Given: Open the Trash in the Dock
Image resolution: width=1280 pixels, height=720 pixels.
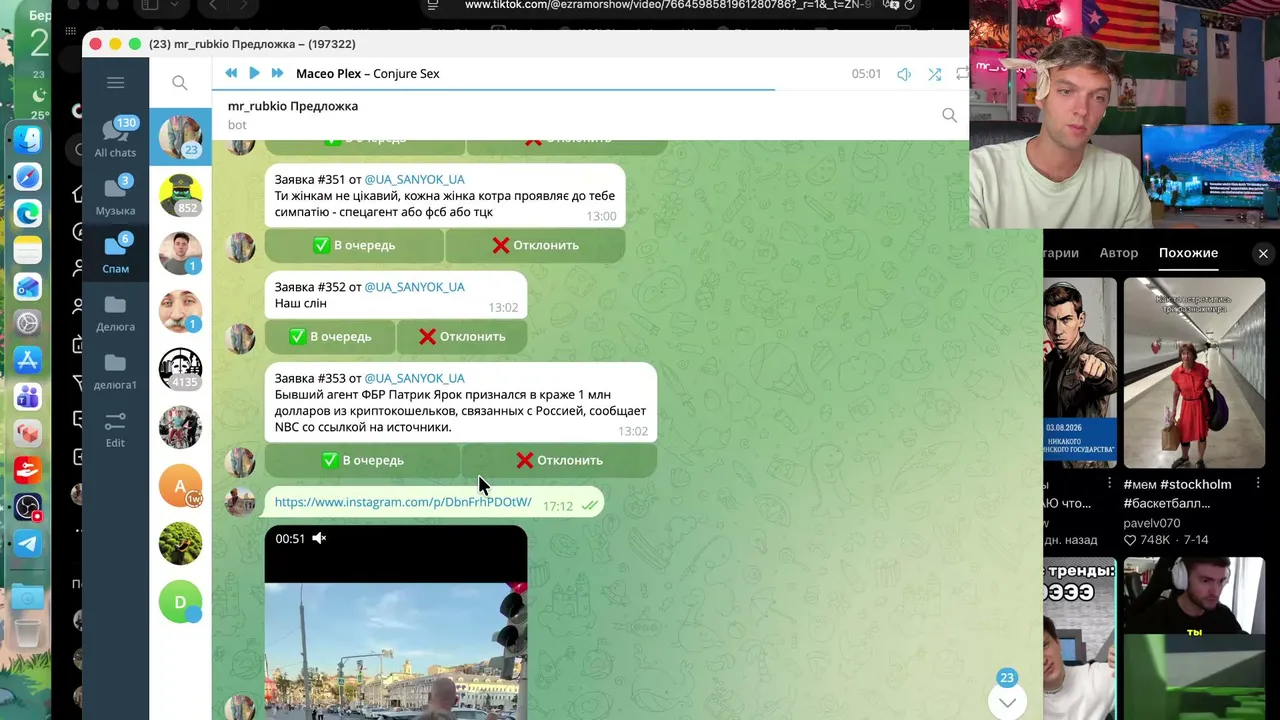Looking at the screenshot, I should click(27, 633).
